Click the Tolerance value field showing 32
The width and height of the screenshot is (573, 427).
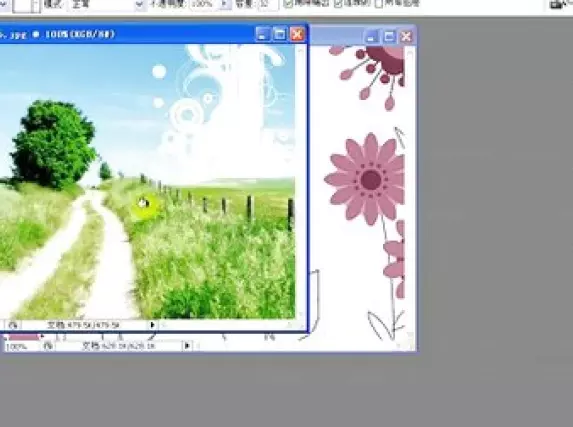268,4
